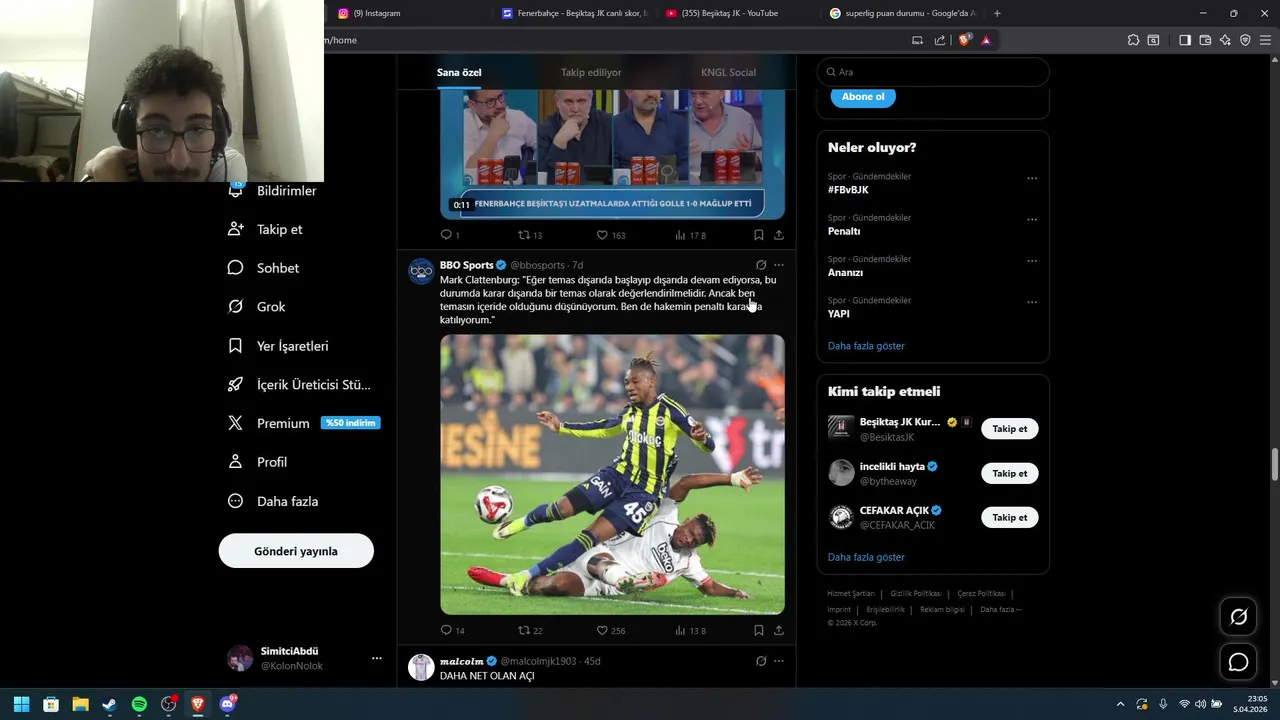Click the page vertical scrollbar thumb

click(x=1275, y=464)
